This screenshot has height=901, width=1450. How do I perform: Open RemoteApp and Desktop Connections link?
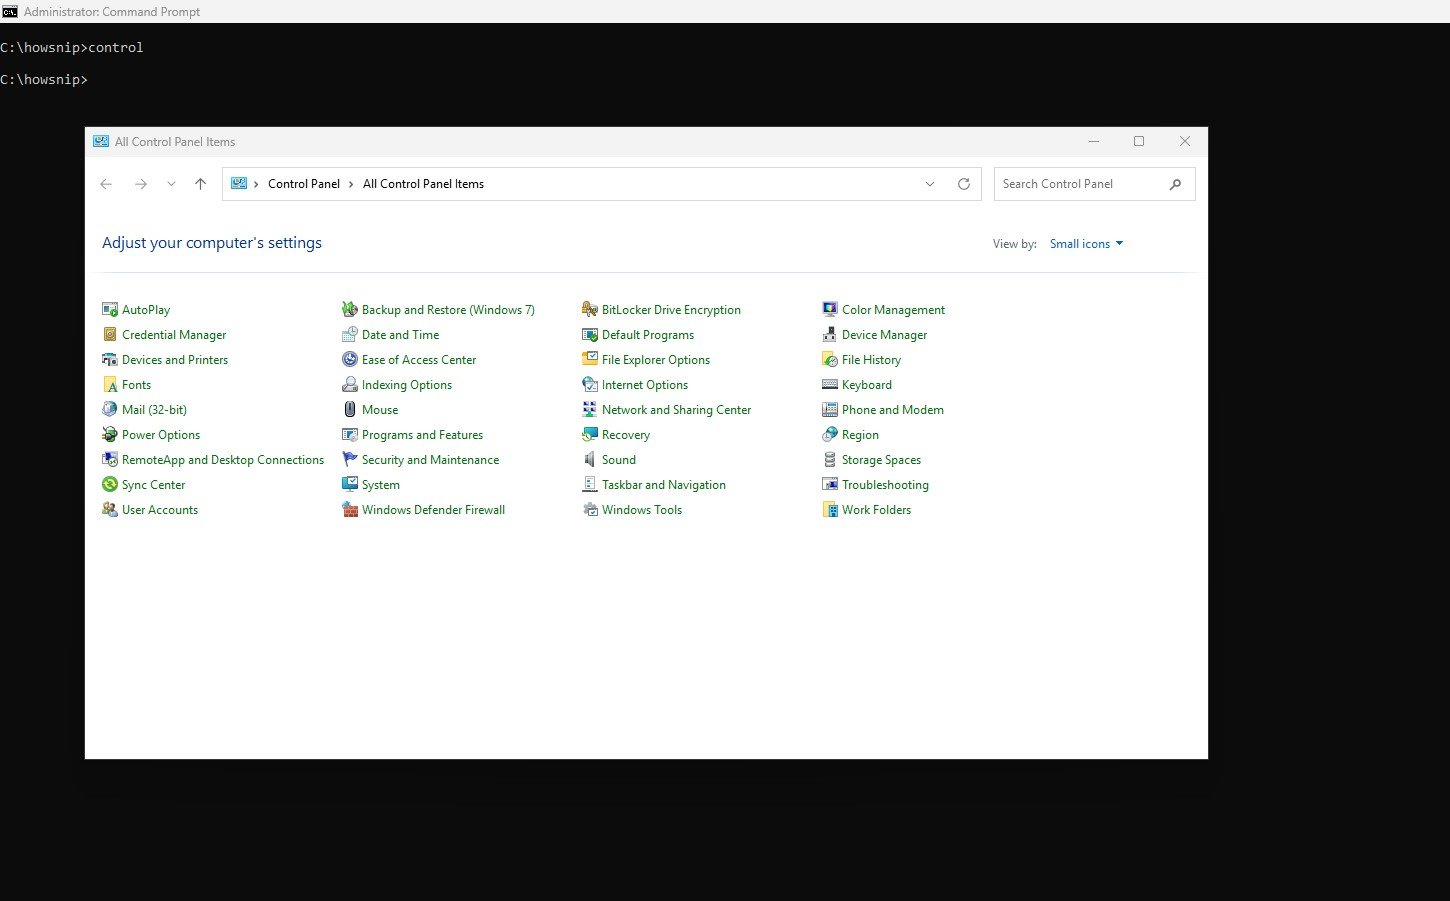[x=223, y=460]
